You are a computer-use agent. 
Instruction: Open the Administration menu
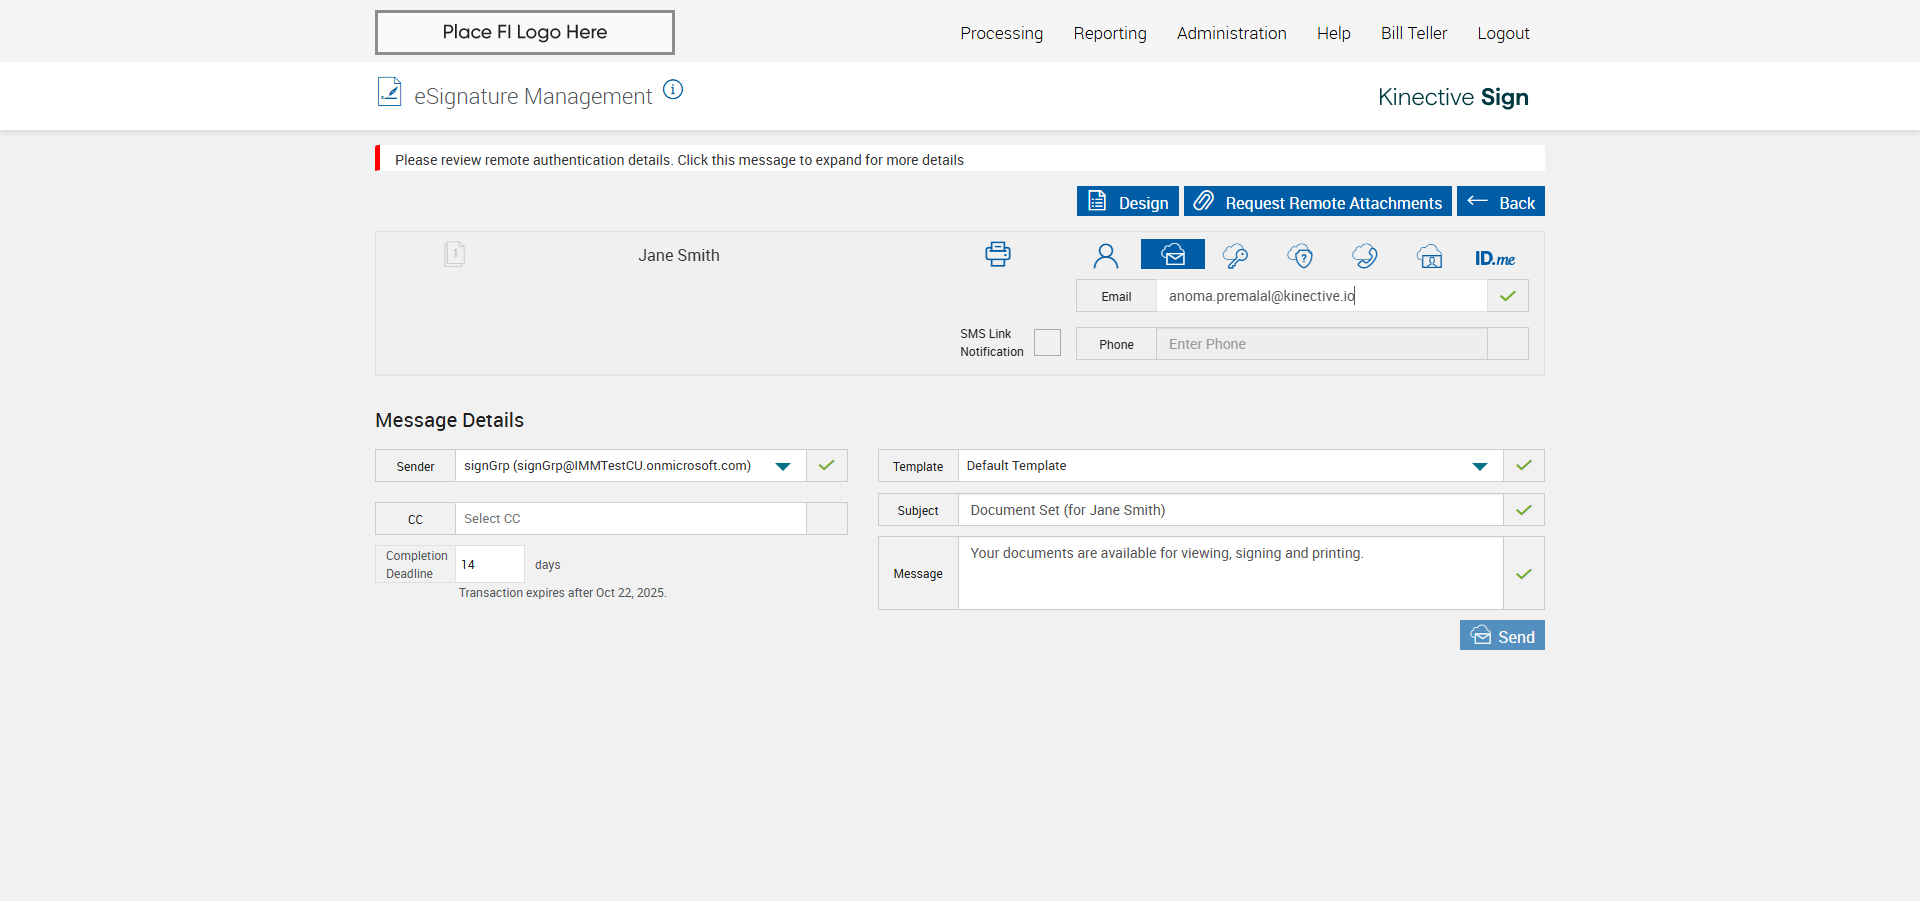[x=1231, y=33]
